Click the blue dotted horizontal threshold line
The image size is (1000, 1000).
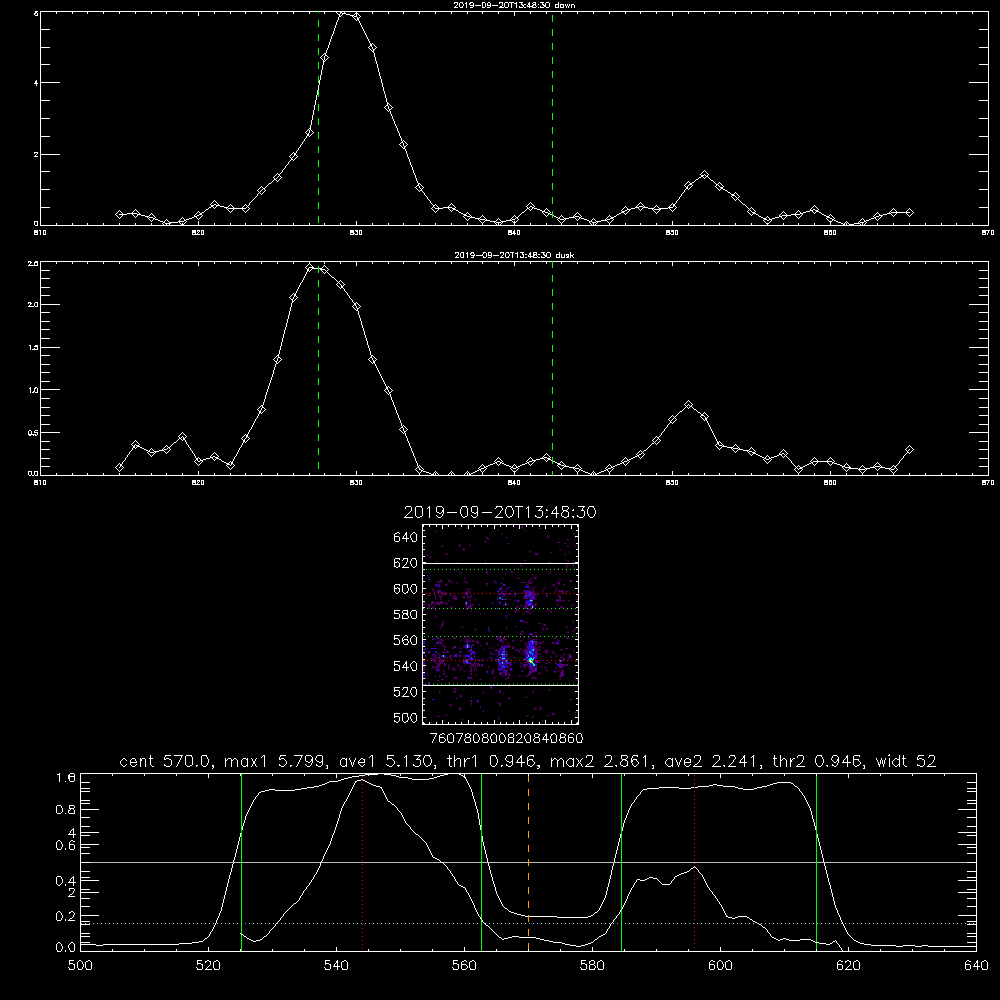528,923
